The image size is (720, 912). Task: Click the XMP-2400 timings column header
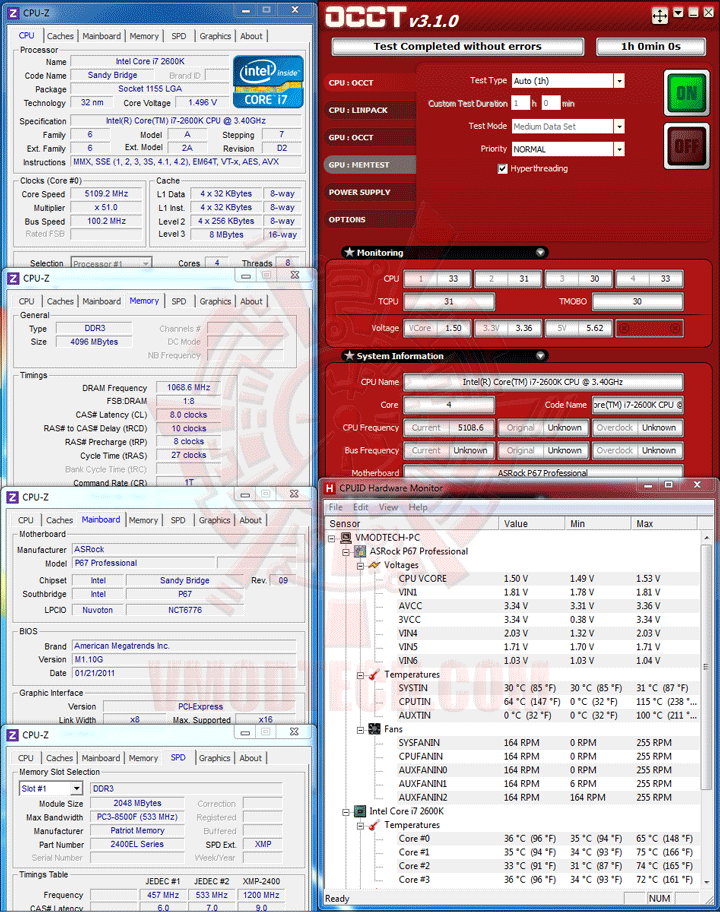pos(261,881)
